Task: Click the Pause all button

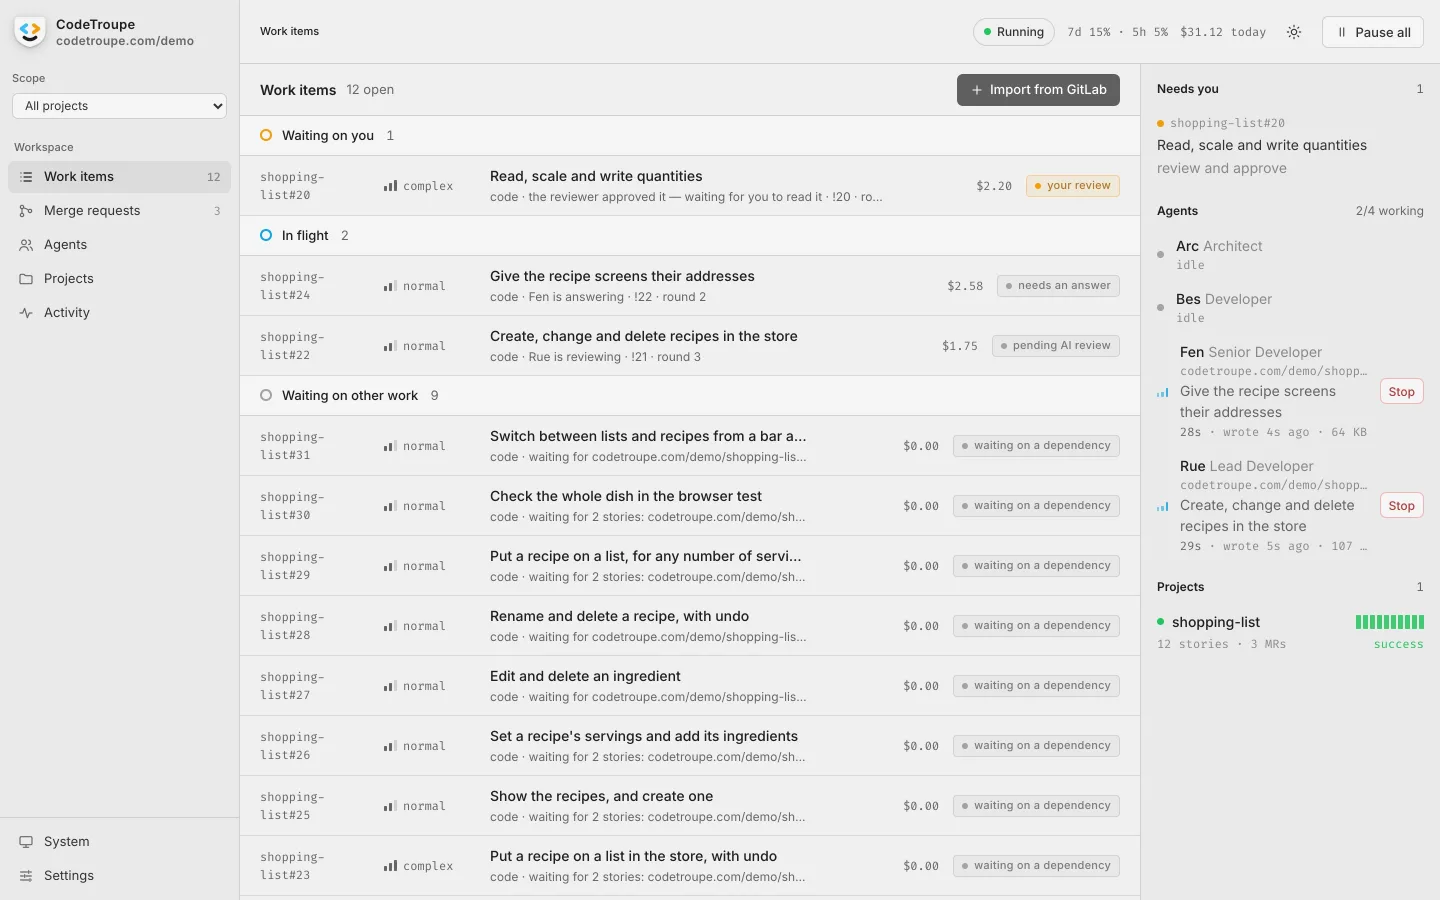Action: pyautogui.click(x=1373, y=32)
